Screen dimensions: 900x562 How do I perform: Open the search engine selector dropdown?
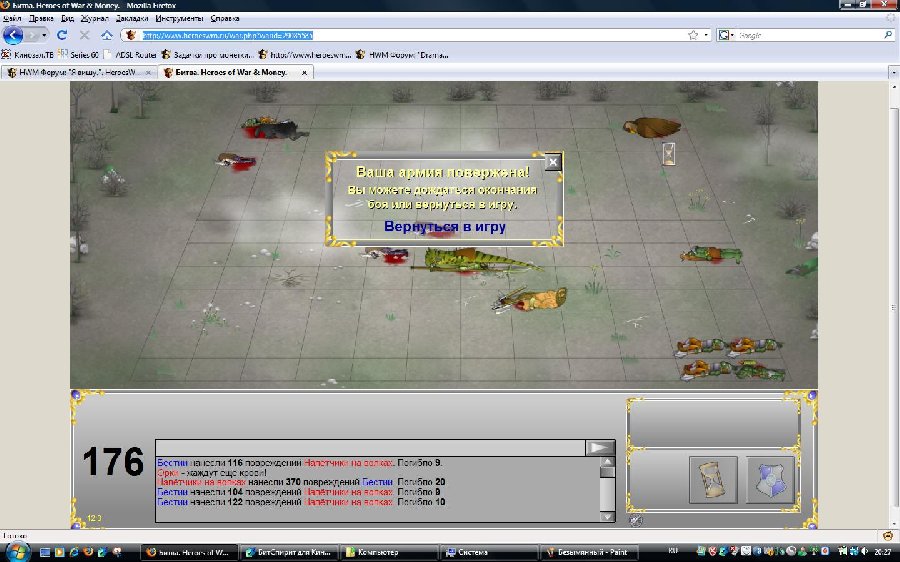tap(726, 35)
